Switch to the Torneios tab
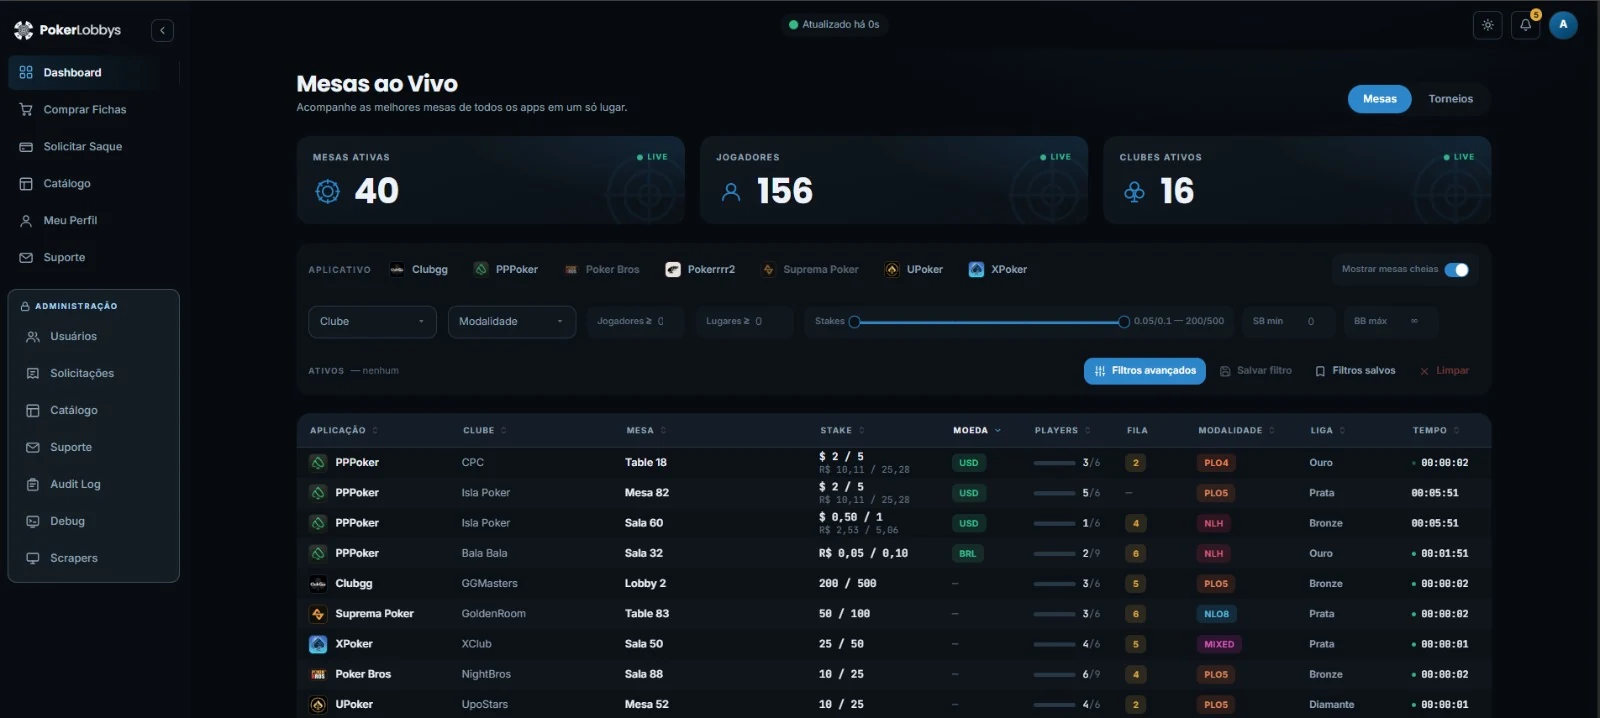The width and height of the screenshot is (1600, 718). click(1450, 99)
